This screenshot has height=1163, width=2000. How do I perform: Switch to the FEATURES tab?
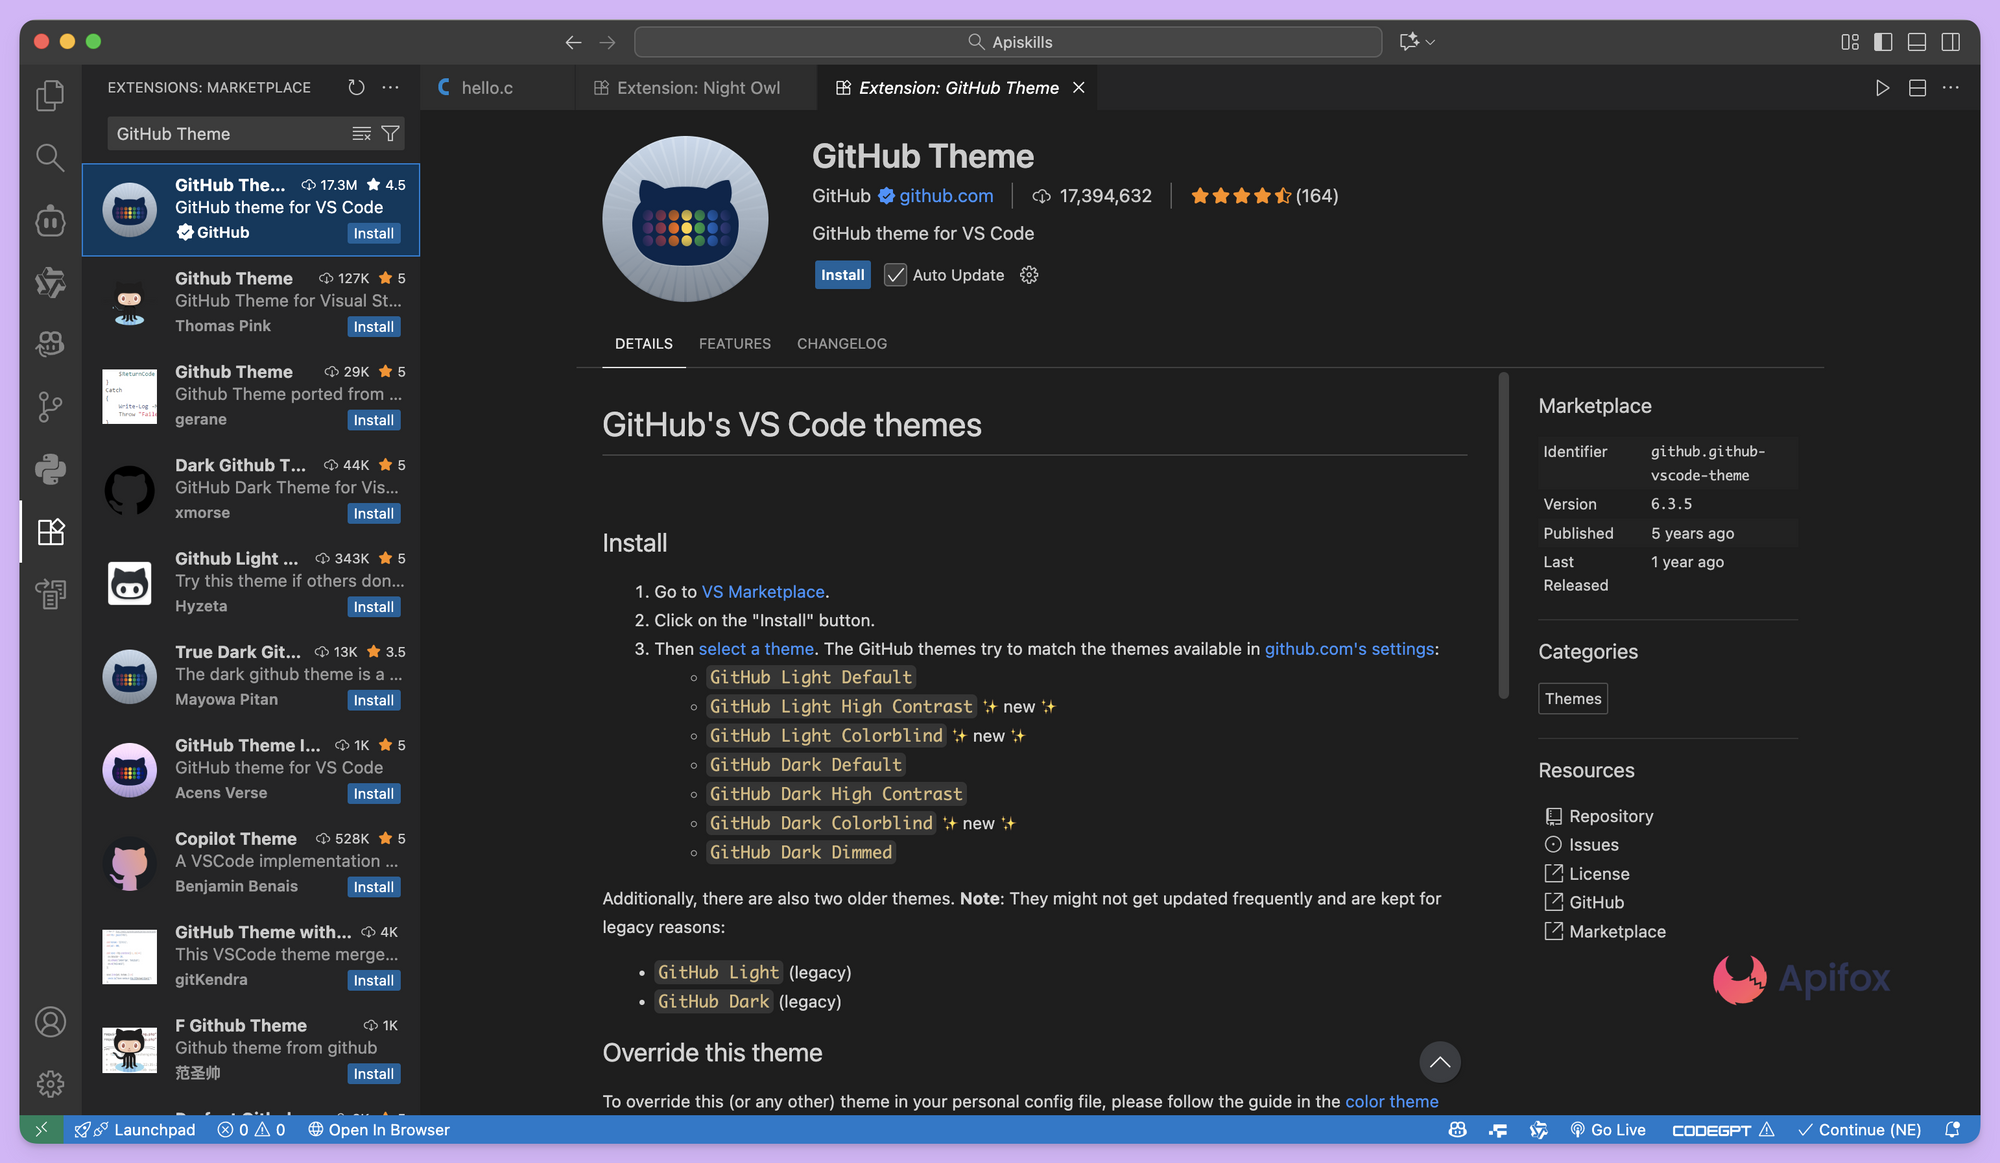pyautogui.click(x=734, y=343)
